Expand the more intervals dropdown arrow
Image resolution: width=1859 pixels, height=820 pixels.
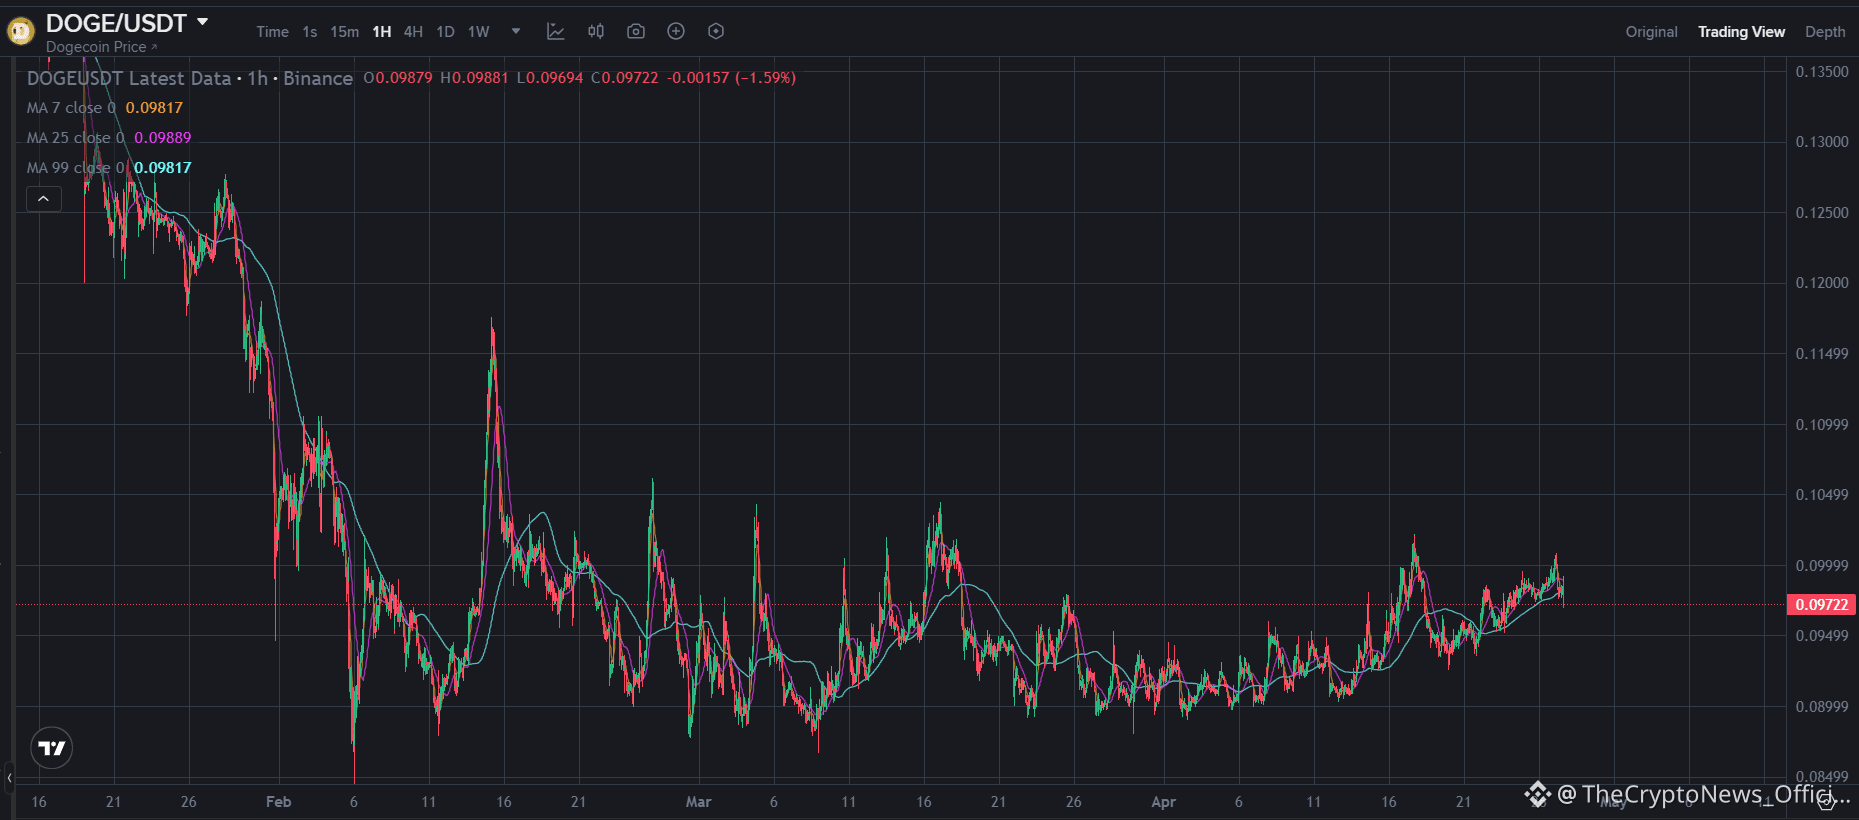(516, 31)
